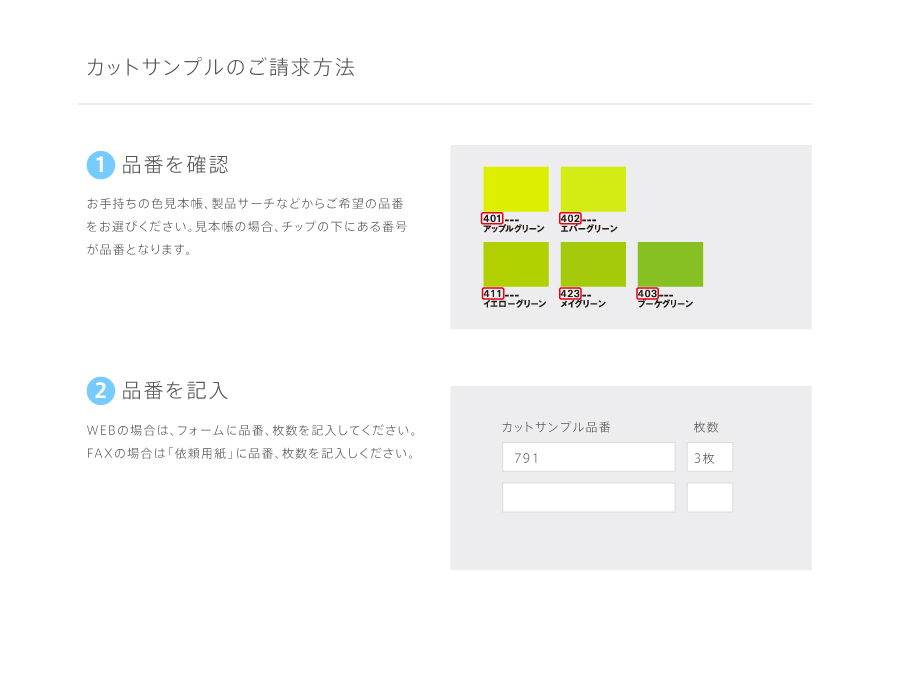Screen dimensions: 916x693
Task: Click the heading カットサンプルのご請求方法
Action: tap(221, 67)
